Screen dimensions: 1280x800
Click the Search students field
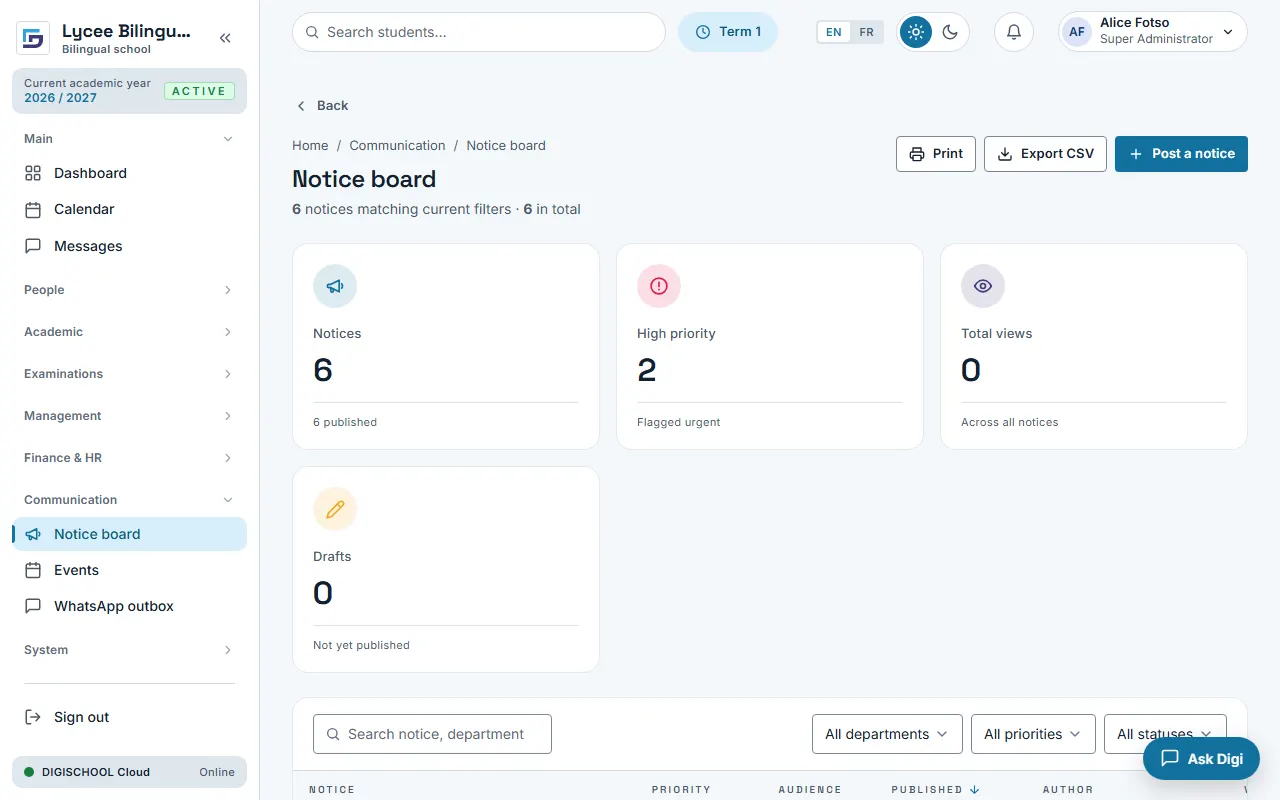pyautogui.click(x=479, y=32)
